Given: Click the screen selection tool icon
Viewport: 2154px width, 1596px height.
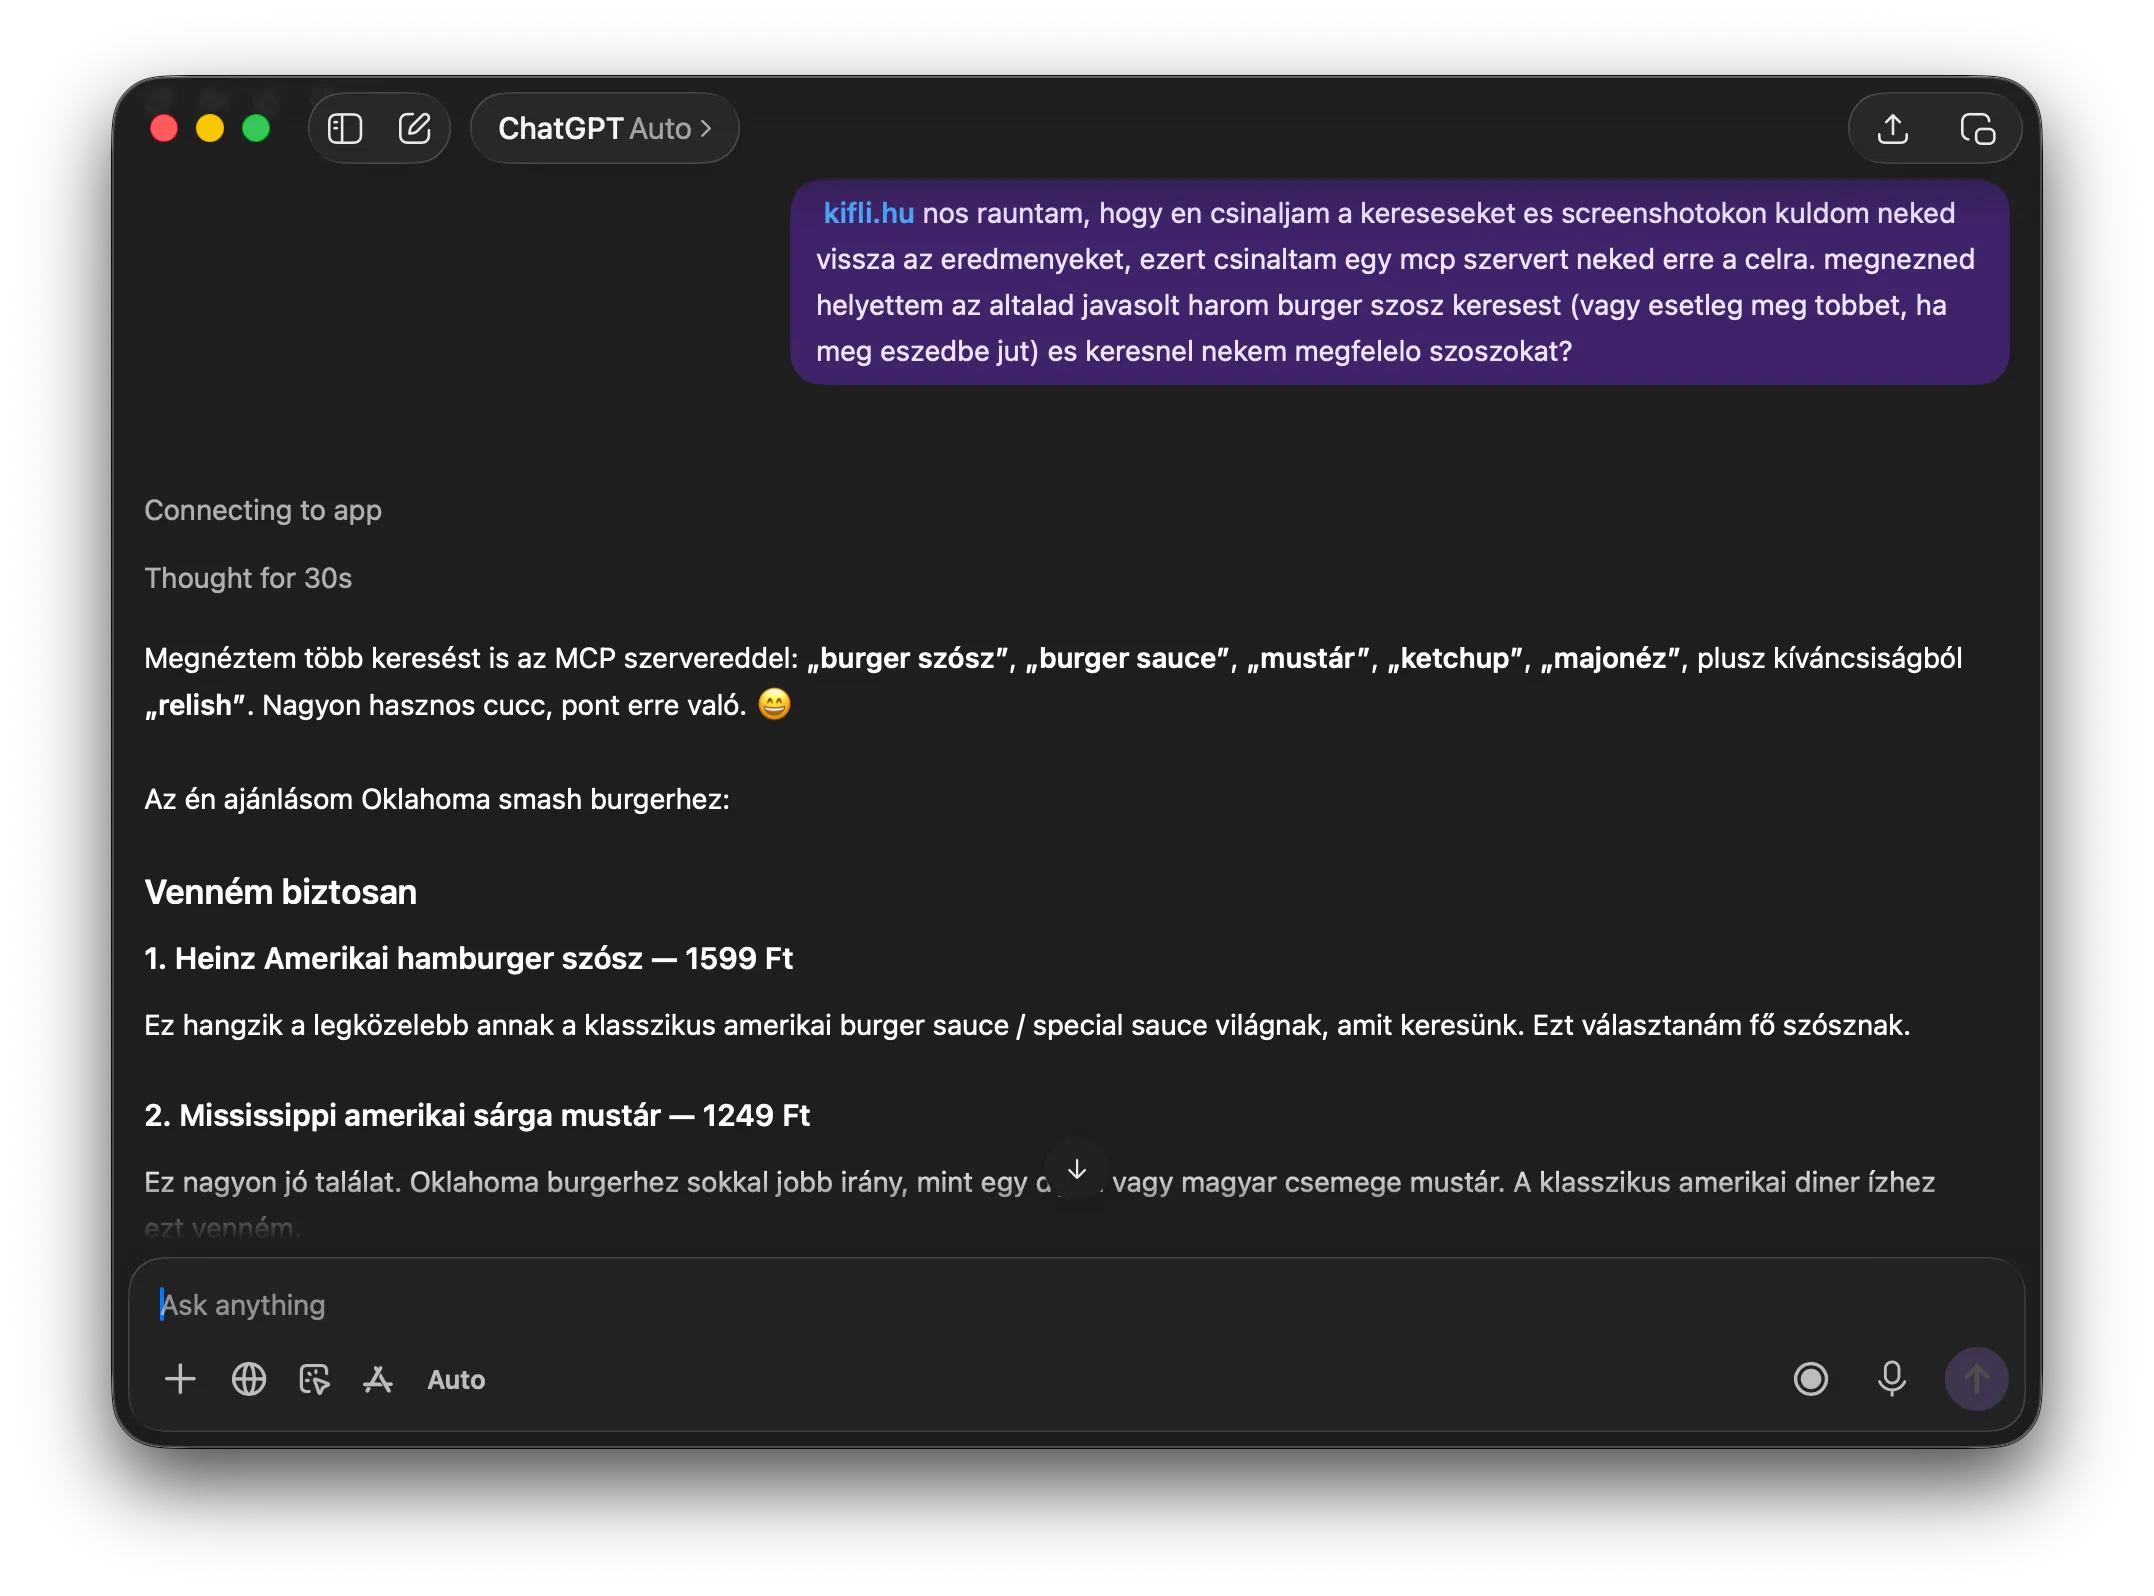Looking at the screenshot, I should click(x=314, y=1379).
